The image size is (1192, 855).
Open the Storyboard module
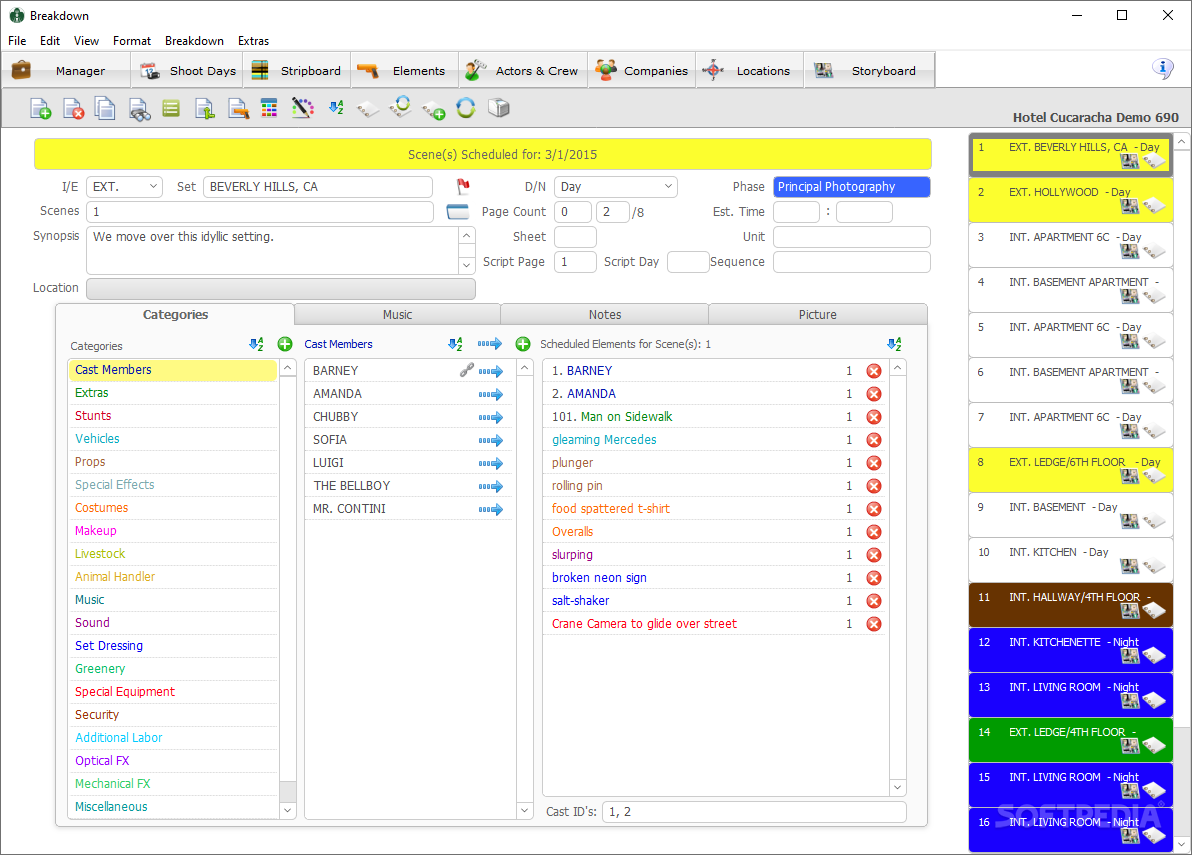pyautogui.click(x=869, y=71)
